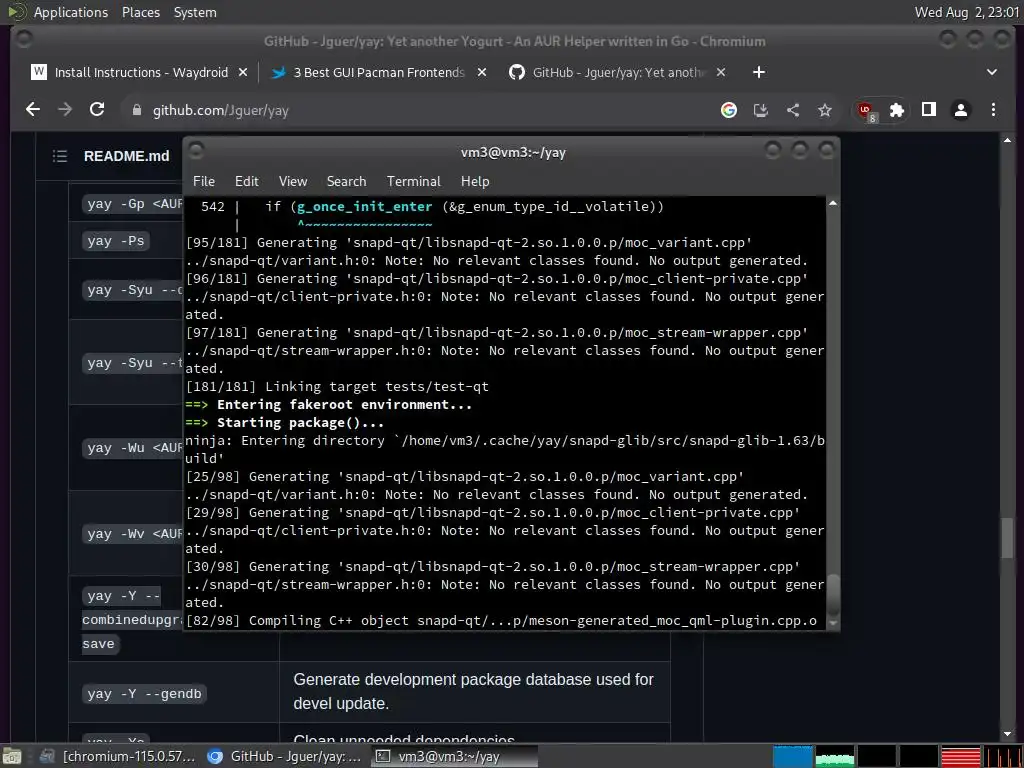Image resolution: width=1024 pixels, height=768 pixels.
Task: Click the Google icon in address bar
Action: pyautogui.click(x=729, y=110)
